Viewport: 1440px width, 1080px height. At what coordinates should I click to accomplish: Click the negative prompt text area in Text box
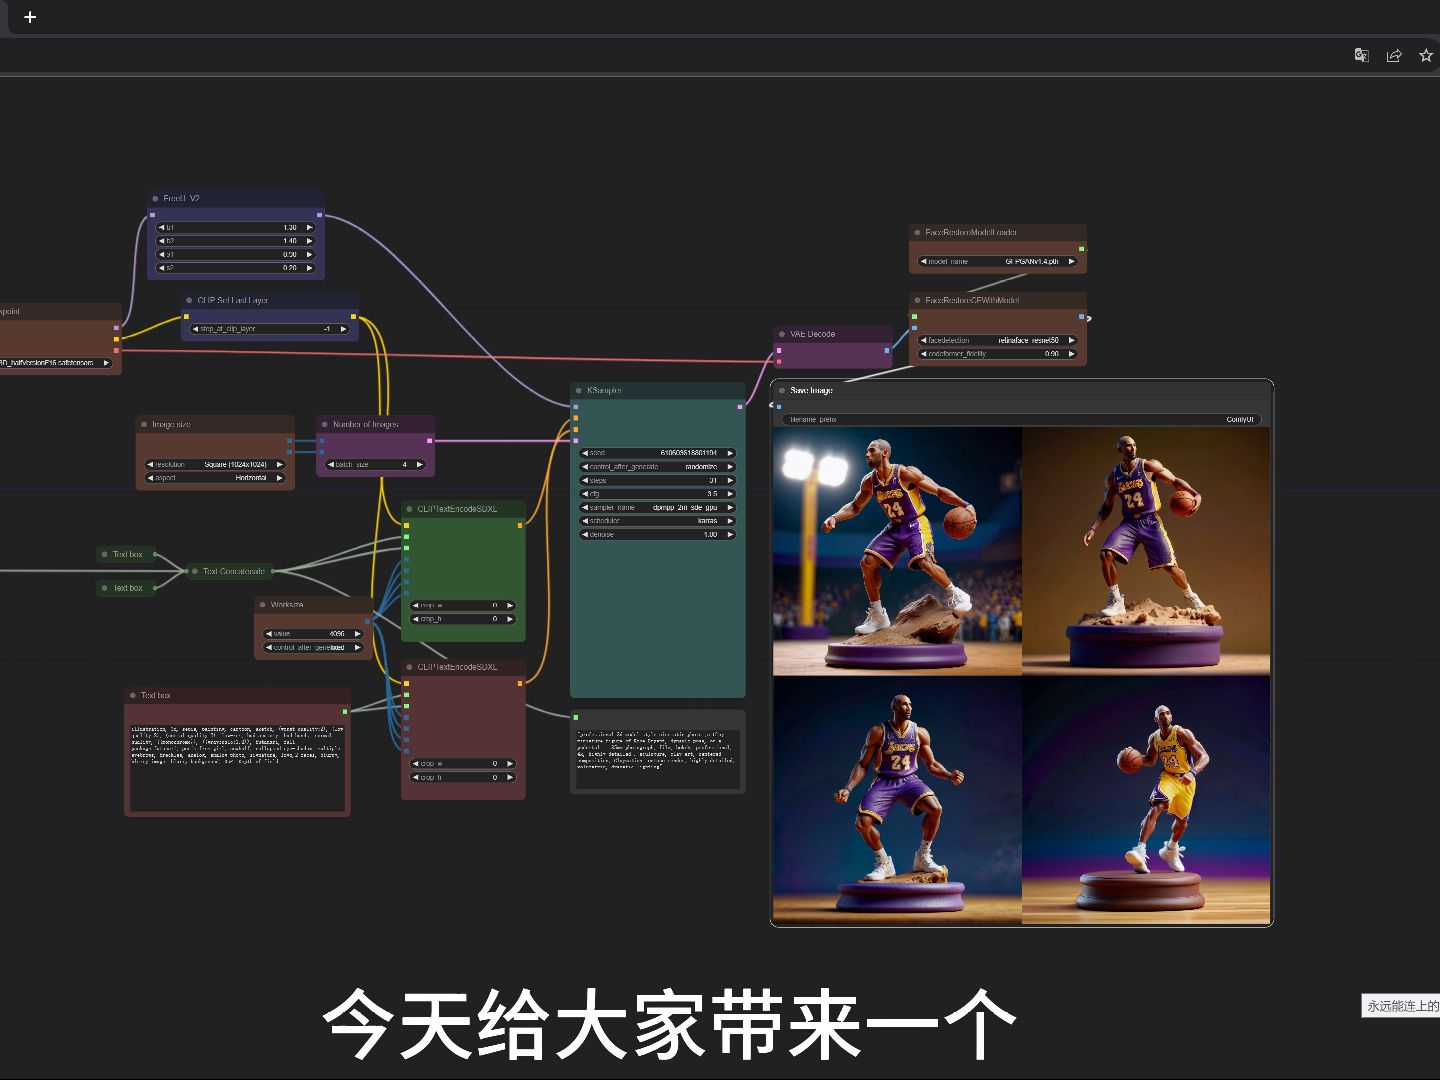coord(237,767)
